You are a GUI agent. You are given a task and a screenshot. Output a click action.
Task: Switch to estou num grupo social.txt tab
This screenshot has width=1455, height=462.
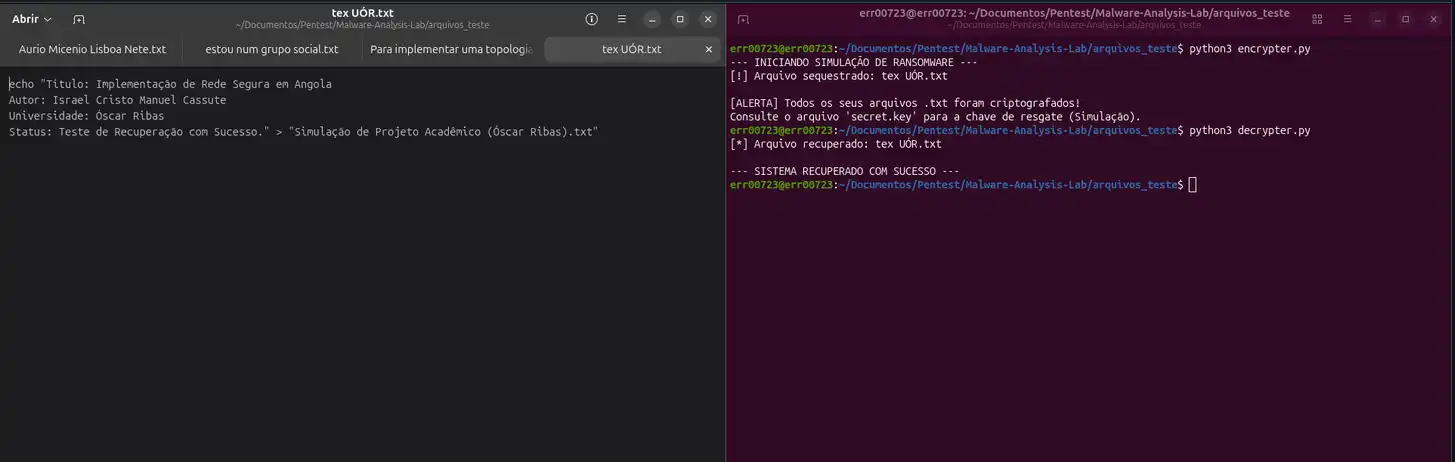click(271, 49)
